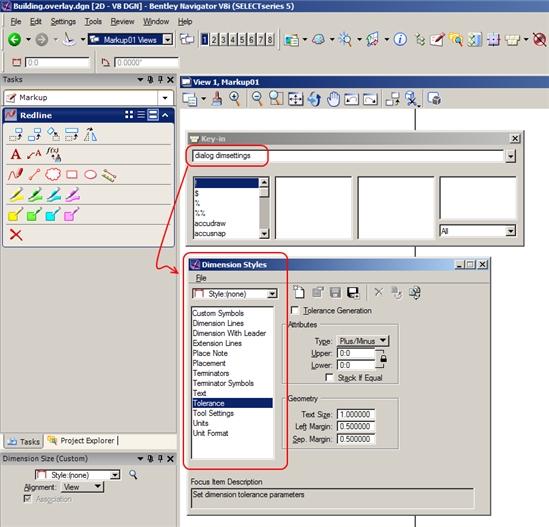Select 'Terminator Symbols' in category list
Viewport: 549px width, 527px height.
[223, 383]
